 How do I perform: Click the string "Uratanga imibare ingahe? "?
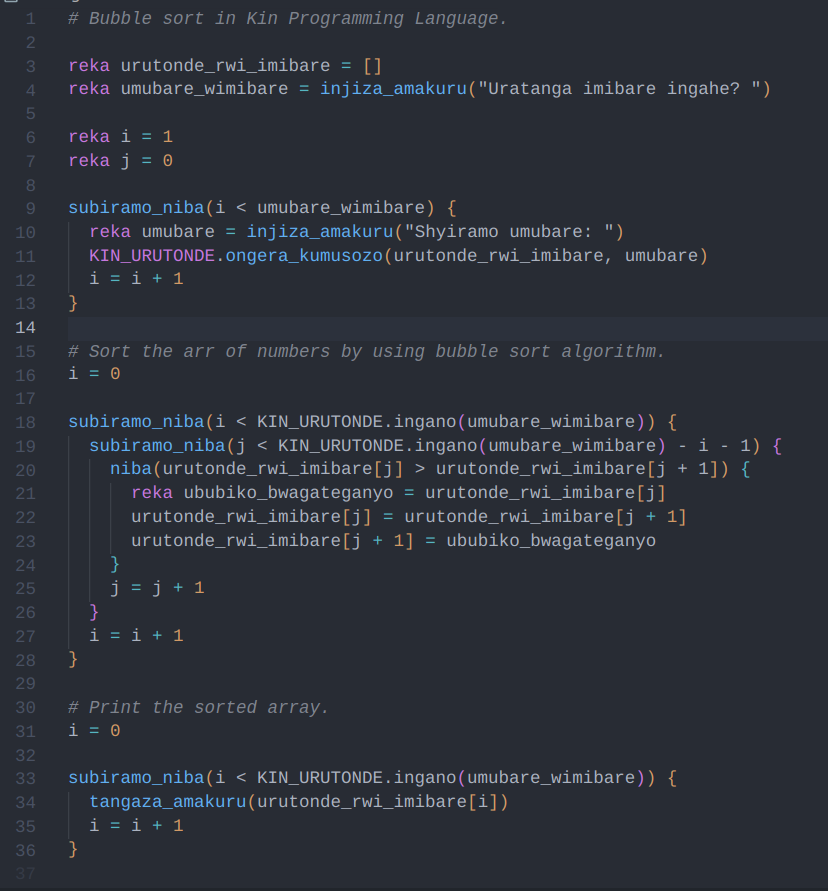coord(620,89)
